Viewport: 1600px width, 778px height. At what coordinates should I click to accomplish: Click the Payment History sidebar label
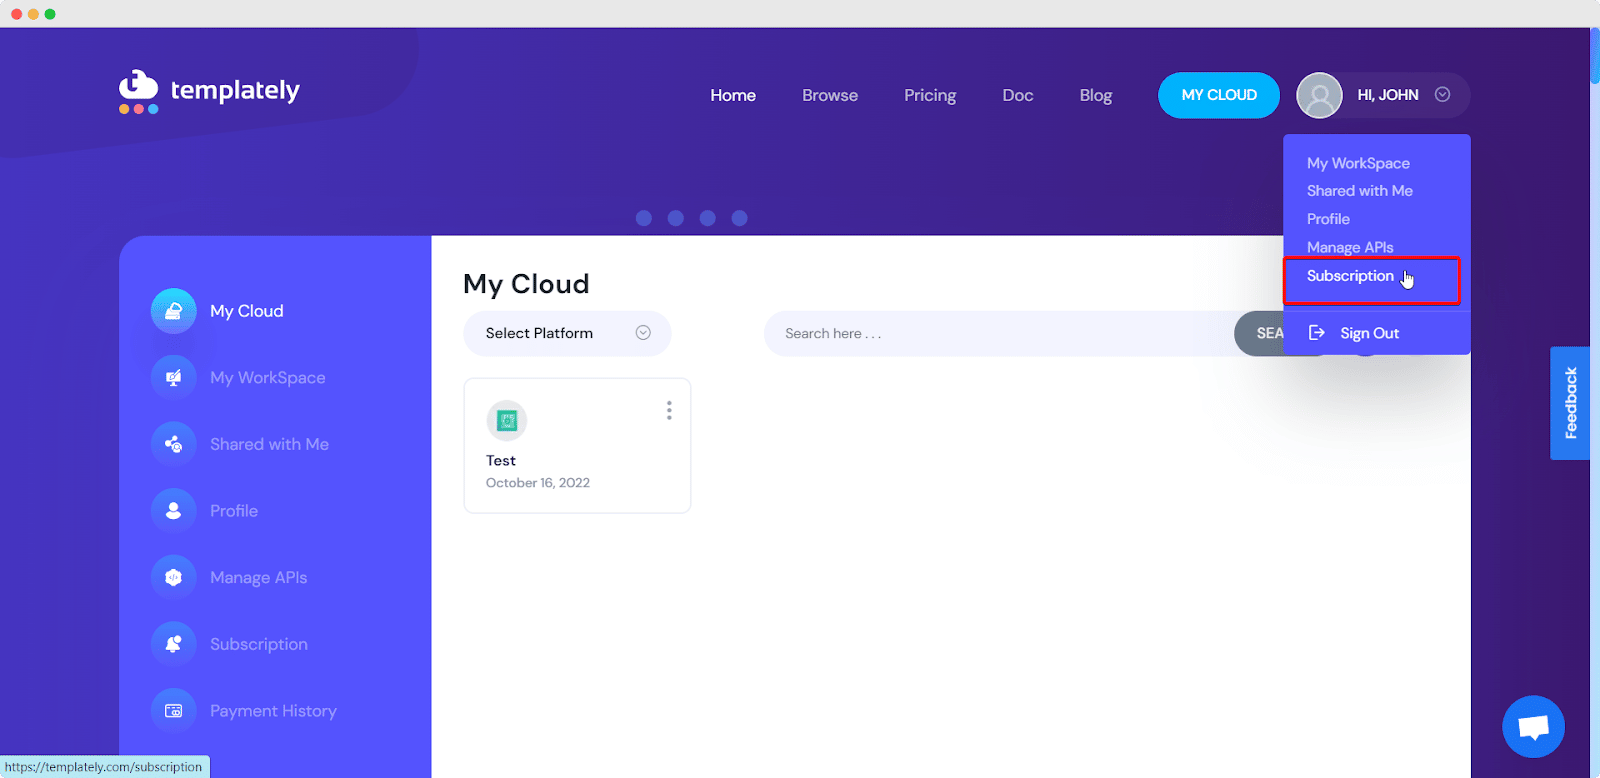pyautogui.click(x=273, y=711)
